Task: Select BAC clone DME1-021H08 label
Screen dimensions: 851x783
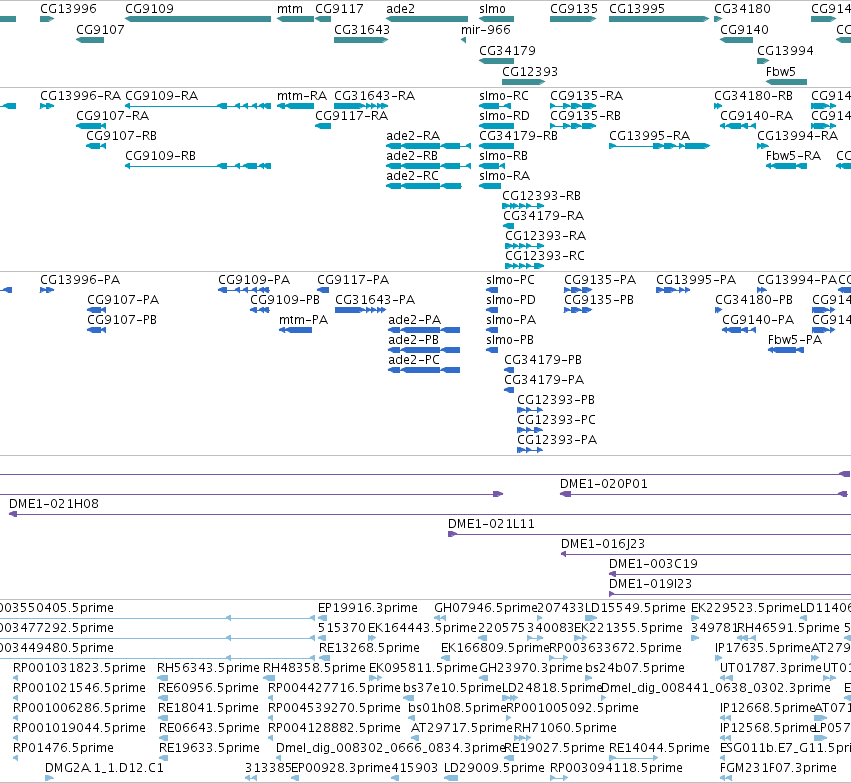Action: tap(54, 504)
